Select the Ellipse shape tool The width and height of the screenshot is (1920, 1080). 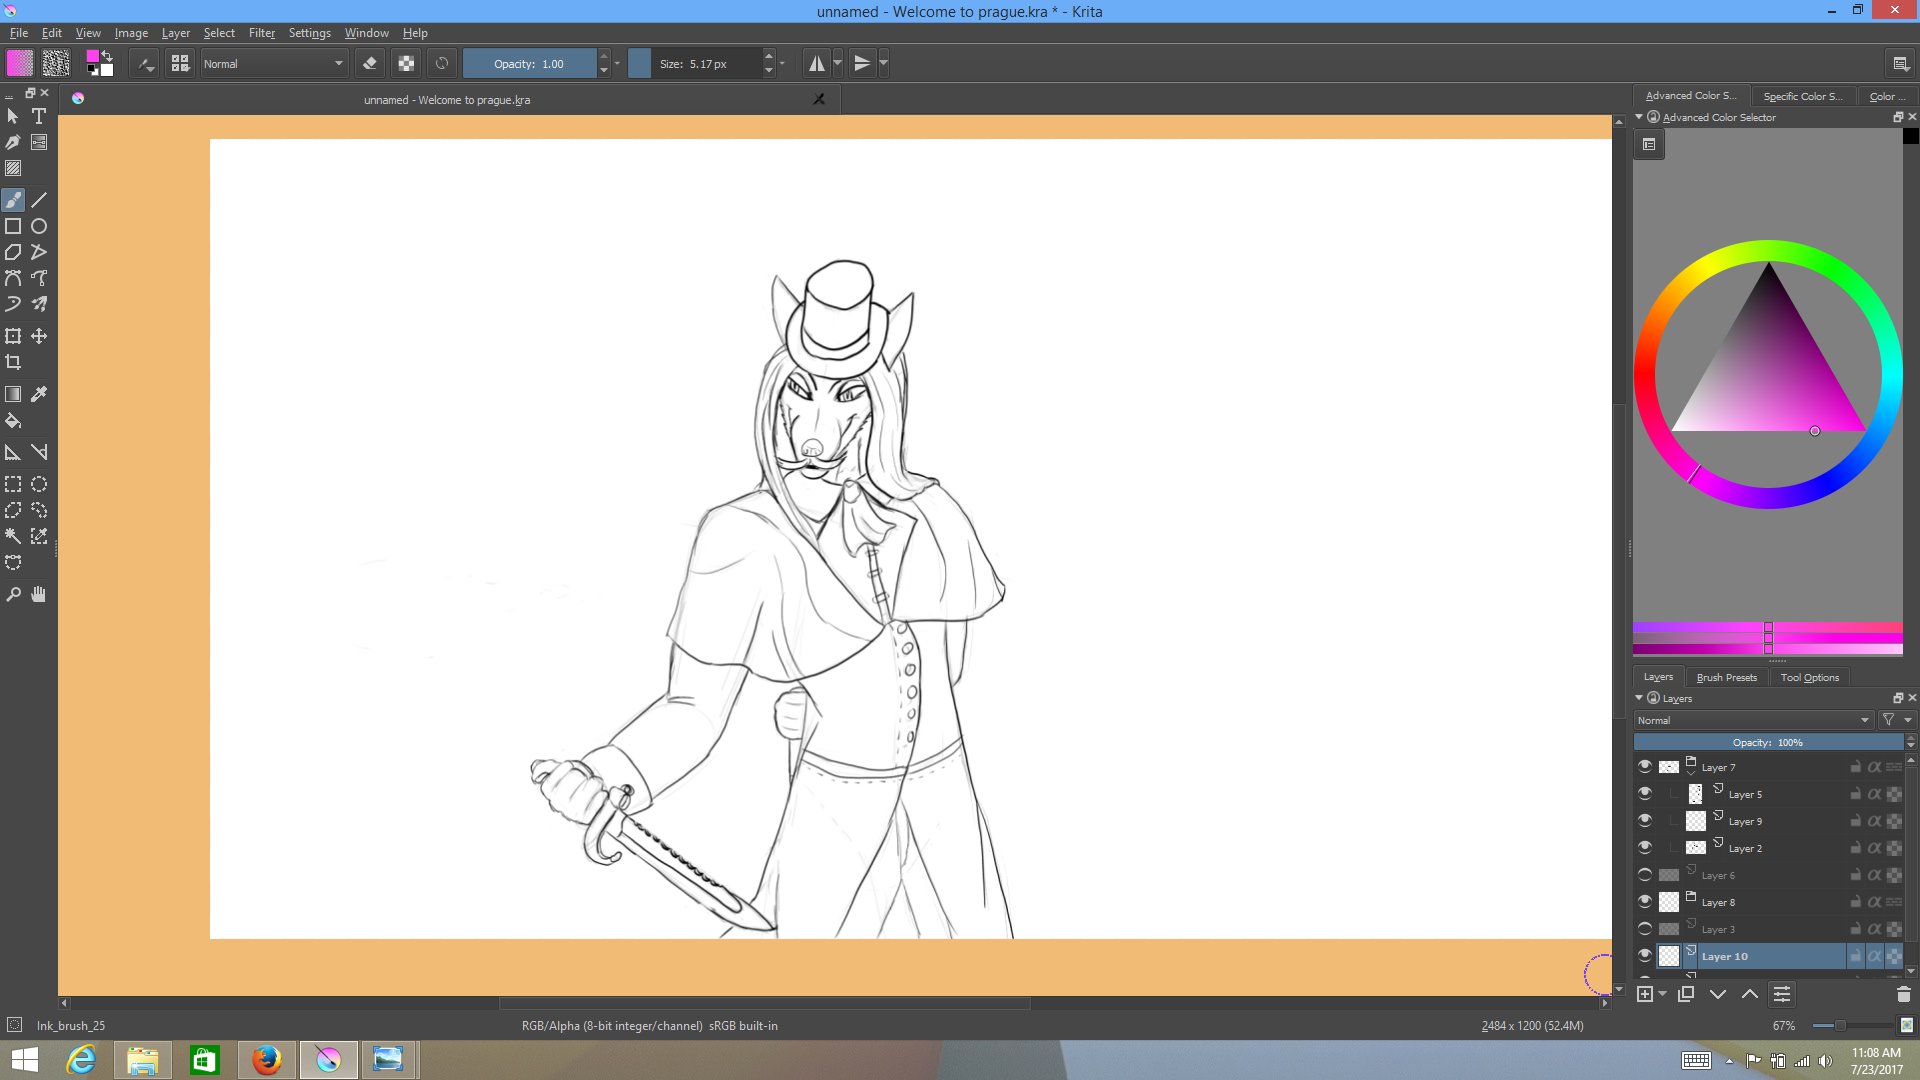pyautogui.click(x=39, y=226)
